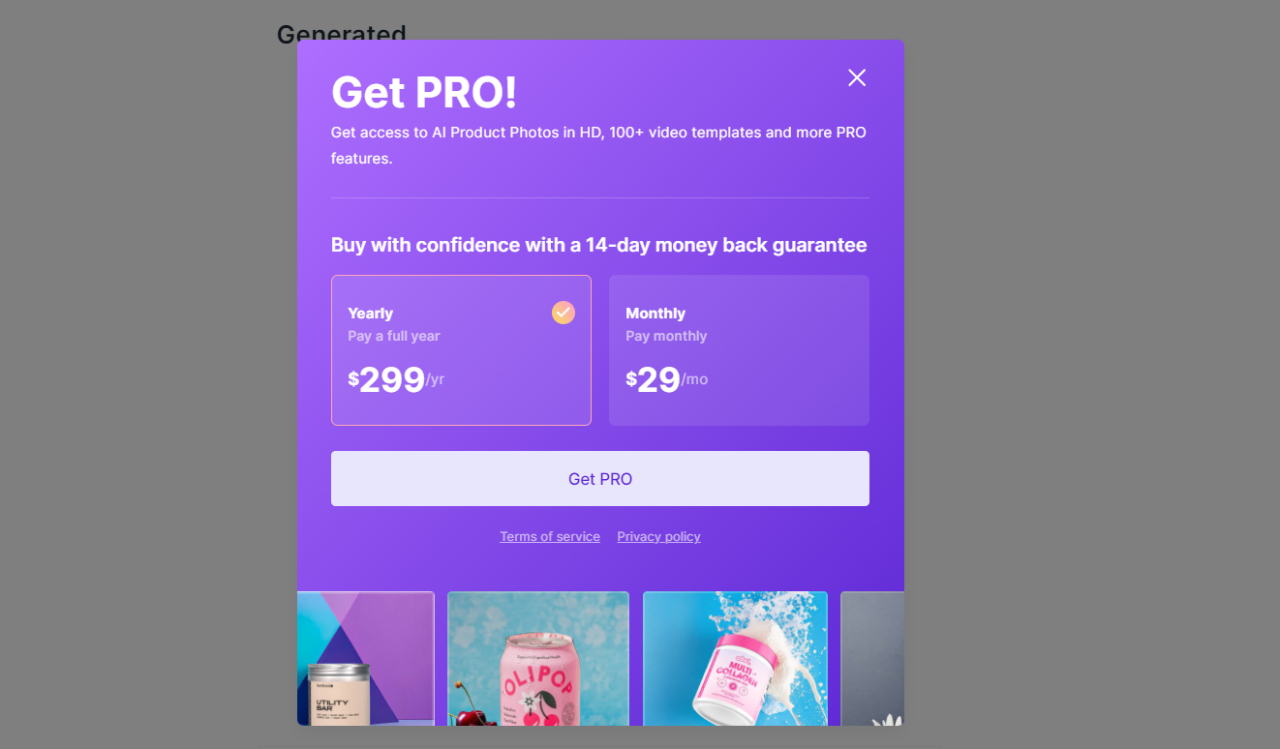Click the Get PRO button
Viewport: 1280px width, 749px height.
[x=600, y=478]
